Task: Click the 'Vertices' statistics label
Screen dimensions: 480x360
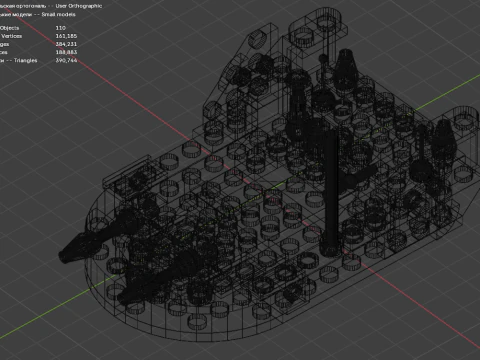Action: click(12, 36)
